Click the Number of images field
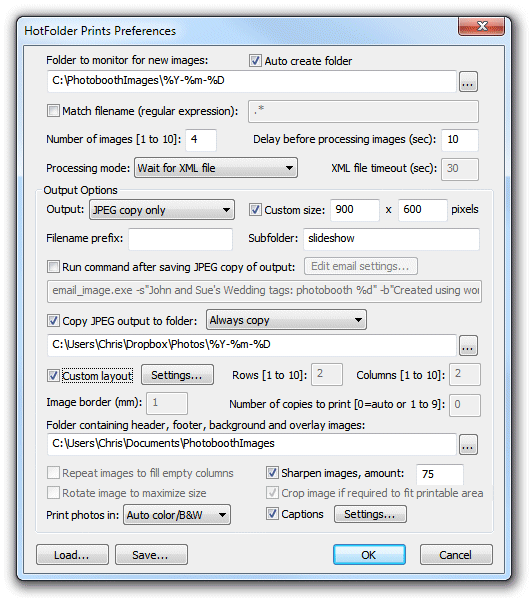 pyautogui.click(x=201, y=140)
